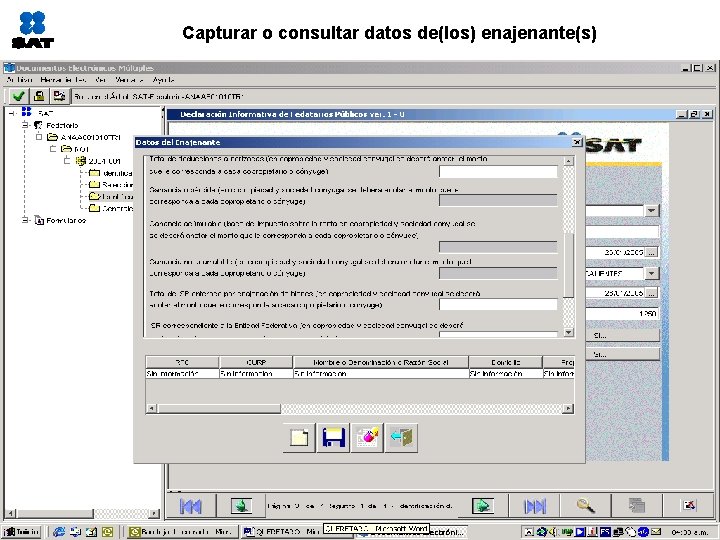The image size is (720, 540).
Task: Click the eraser clear-form icon
Action: pos(367,438)
